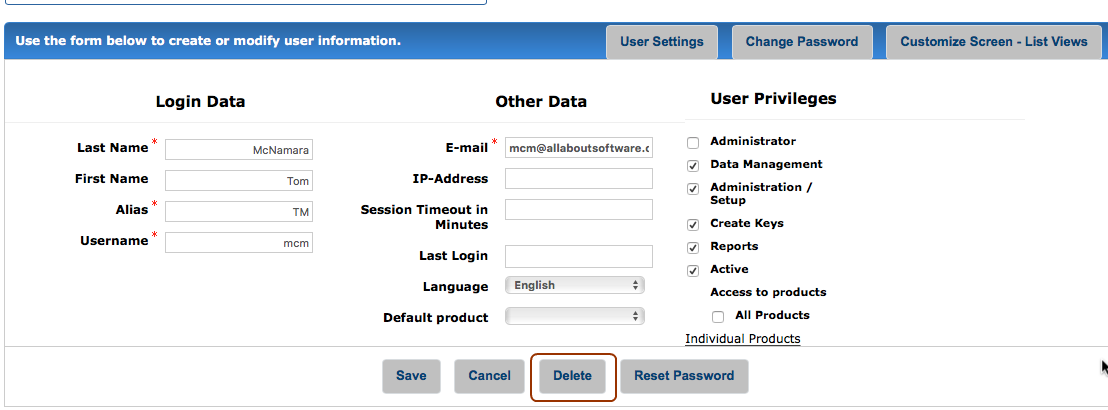The image size is (1108, 410).
Task: Expand the Default product dropdown
Action: pos(574,316)
